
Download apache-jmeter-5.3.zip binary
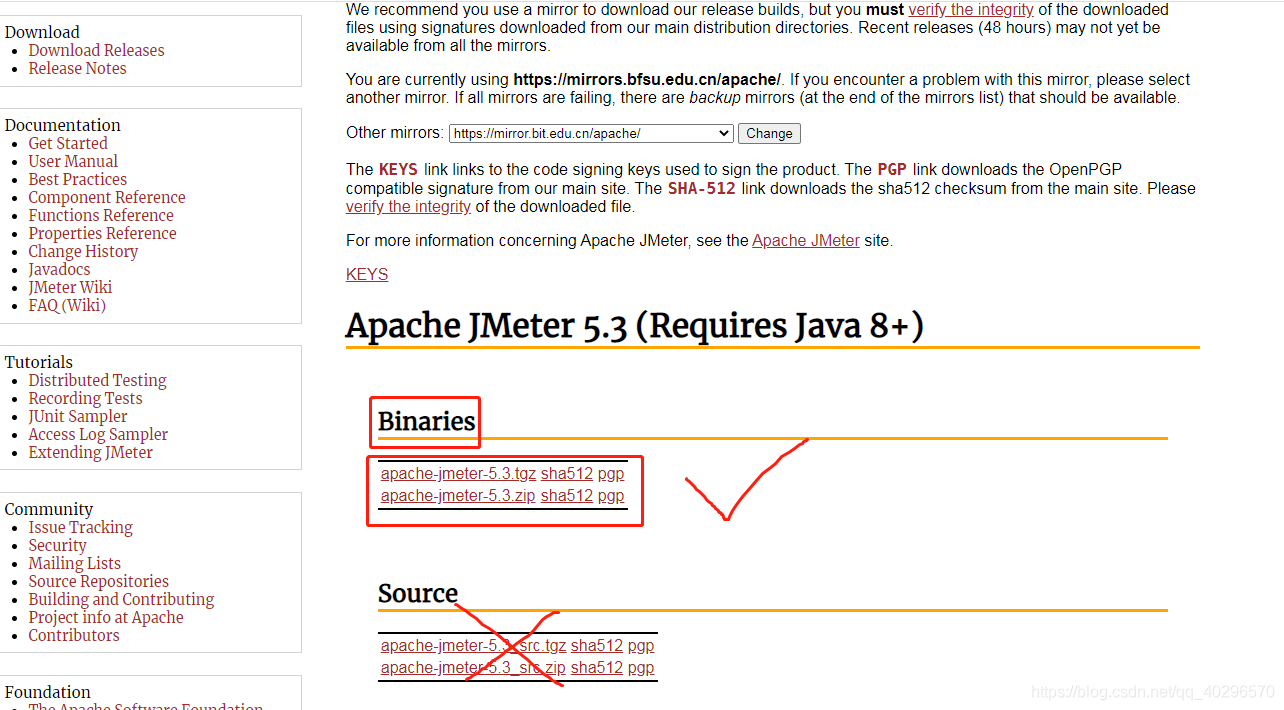(x=458, y=495)
